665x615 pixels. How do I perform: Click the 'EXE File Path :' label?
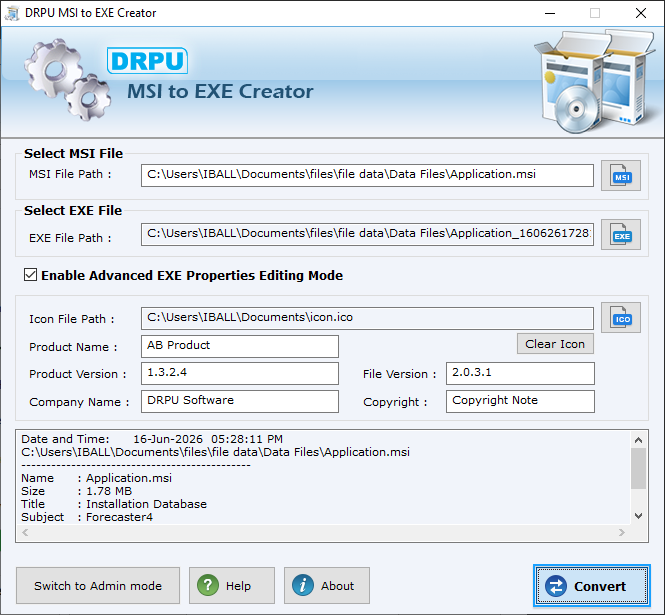click(x=70, y=238)
